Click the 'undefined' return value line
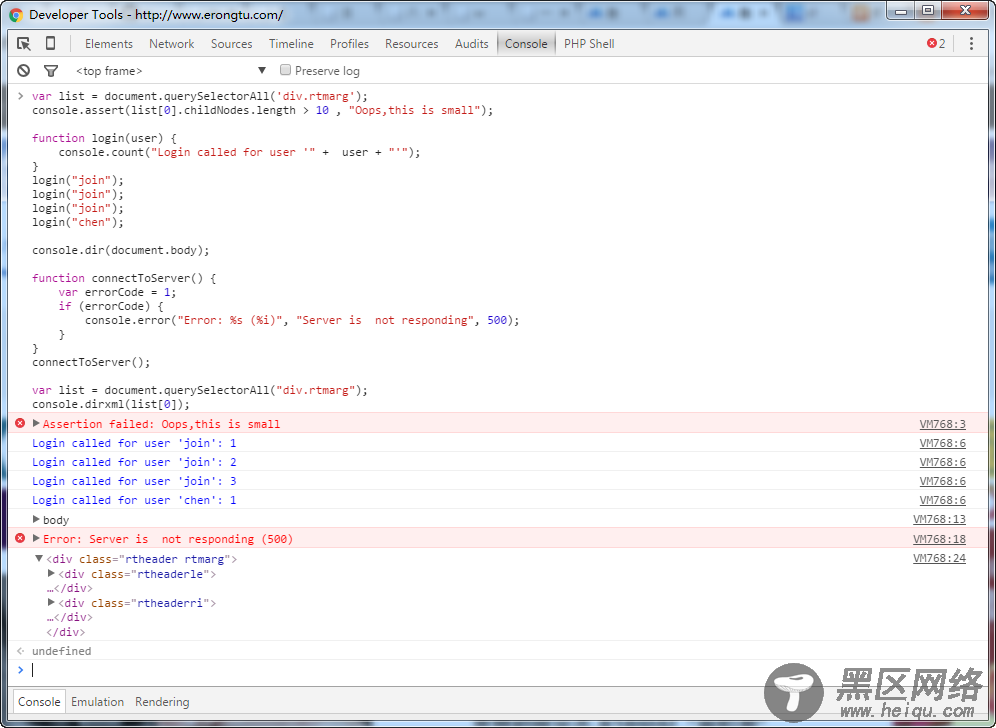The height and width of the screenshot is (728, 996). [62, 650]
